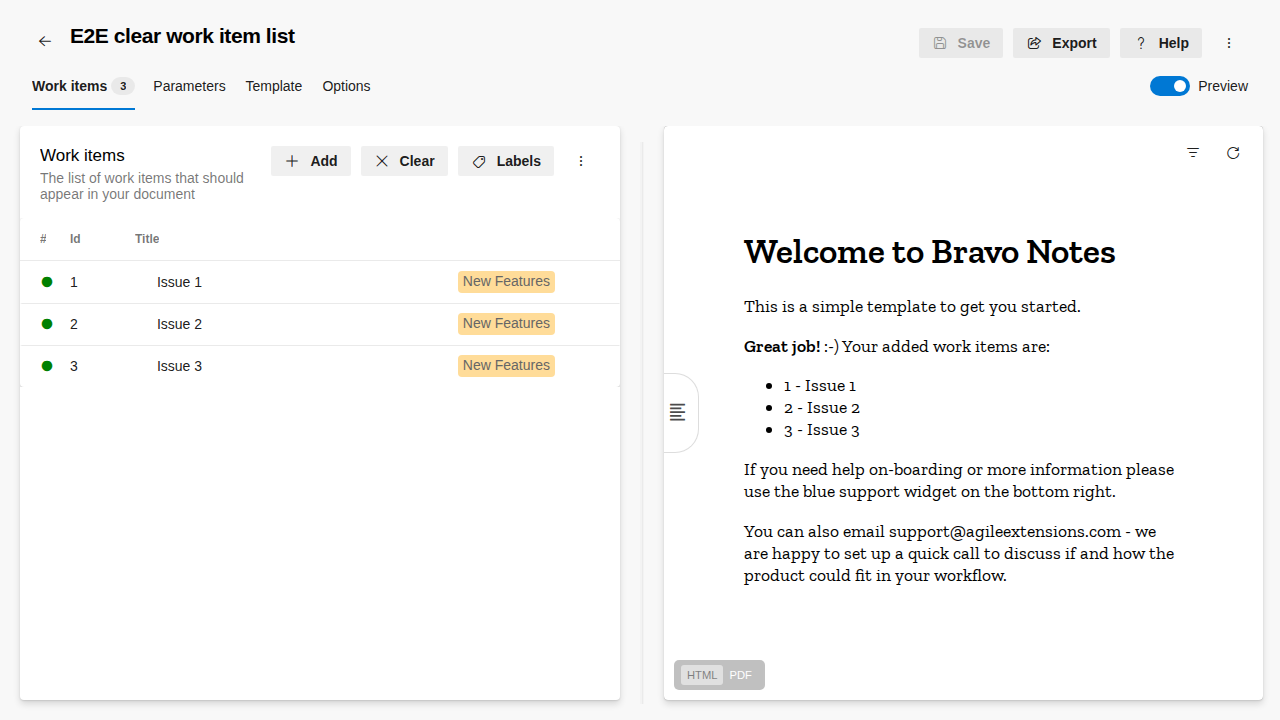Open the preview filter icon
Image resolution: width=1280 pixels, height=720 pixels.
(x=1193, y=153)
